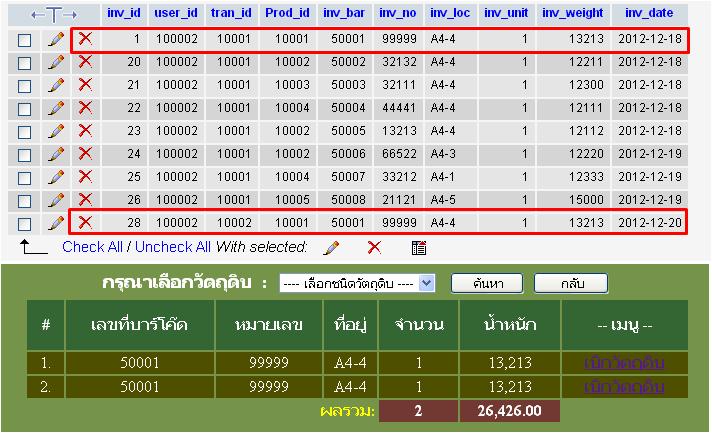Sort by tran_id column header

pyautogui.click(x=231, y=13)
